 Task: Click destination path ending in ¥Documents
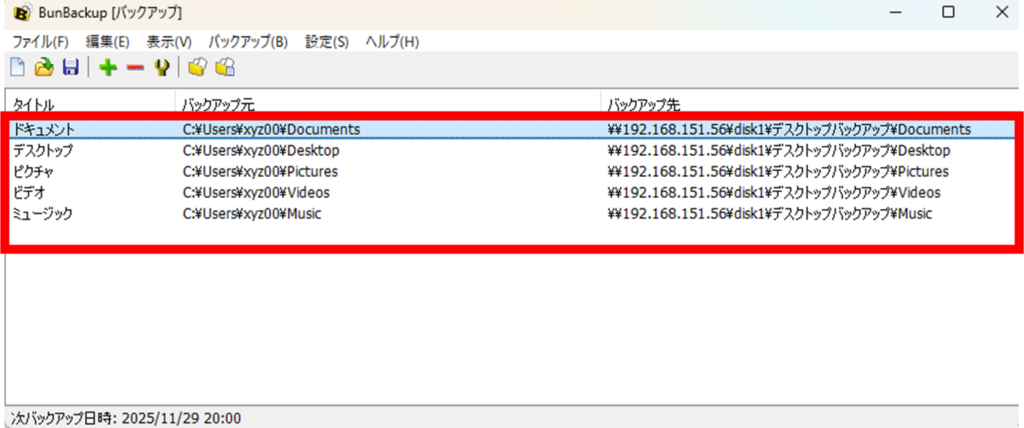point(790,129)
